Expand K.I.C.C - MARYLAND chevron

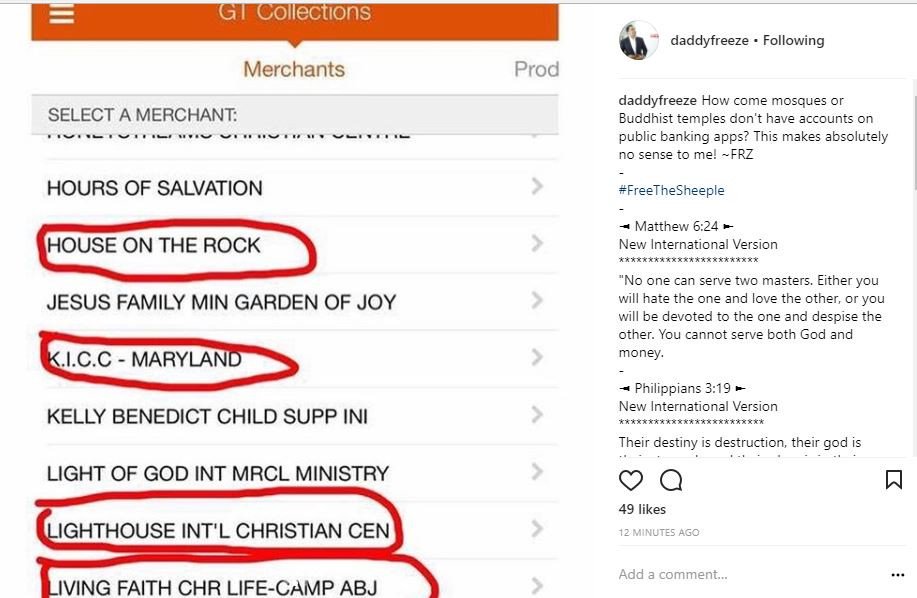point(537,357)
